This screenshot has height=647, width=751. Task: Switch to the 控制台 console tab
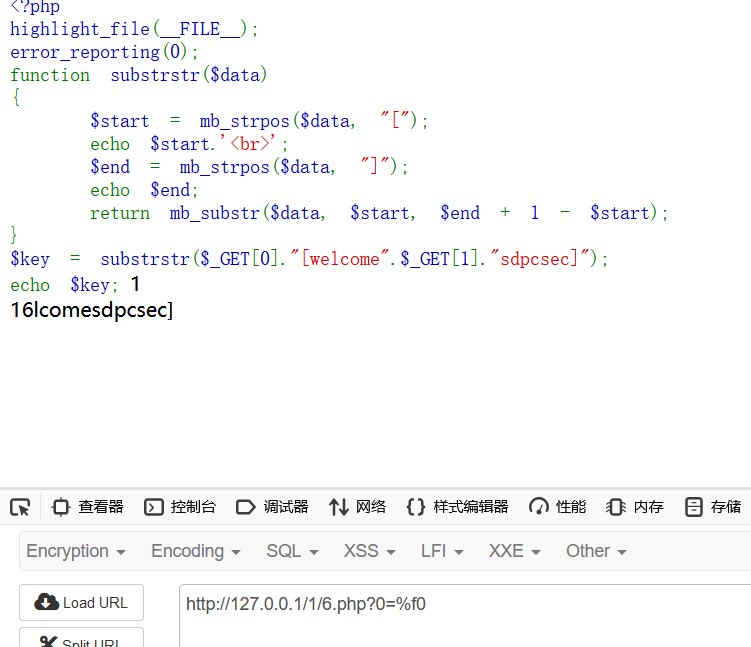pyautogui.click(x=180, y=507)
